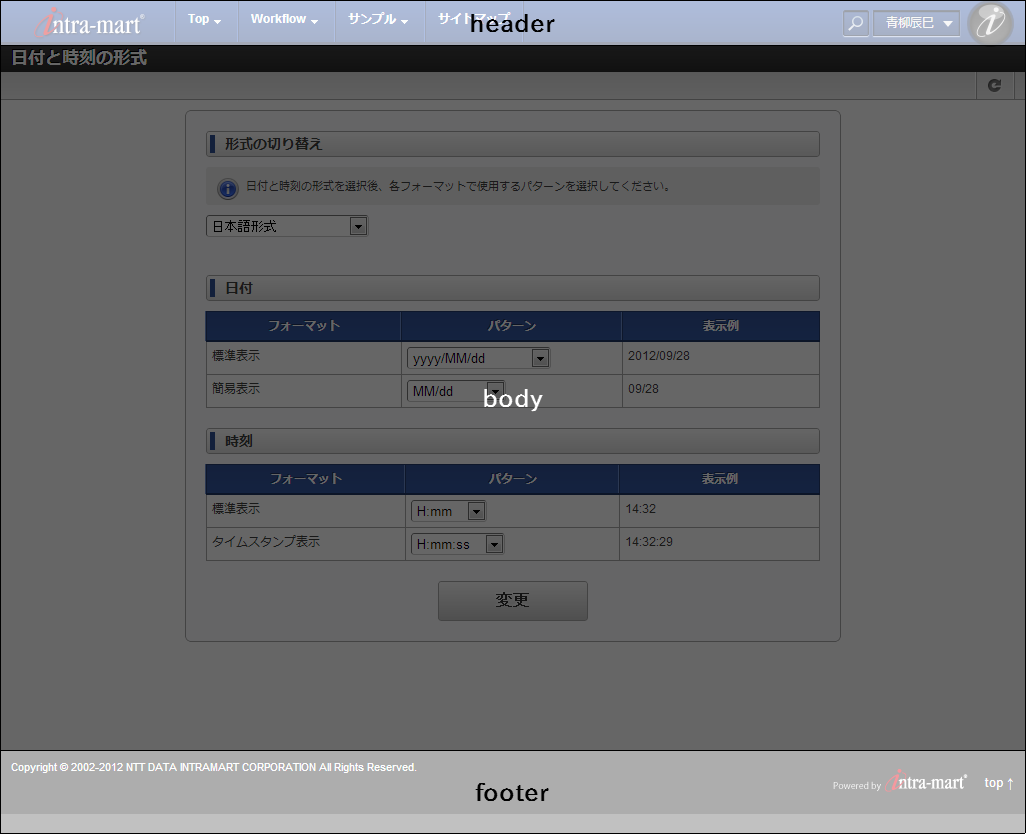
Task: Click the blue info icon beside instructions
Action: click(x=228, y=188)
